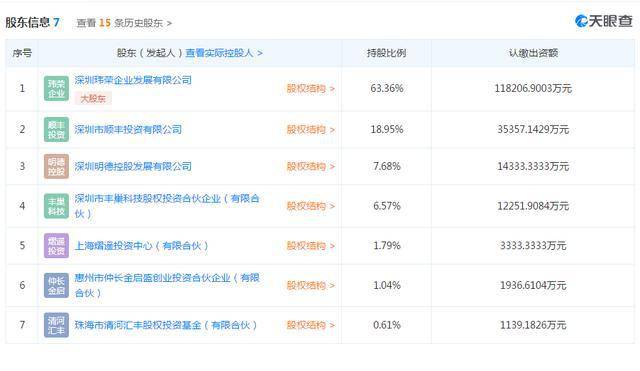Viewport: 640px width, 371px height.
Task: Click the 天眼查 logo at top right
Action: click(604, 21)
